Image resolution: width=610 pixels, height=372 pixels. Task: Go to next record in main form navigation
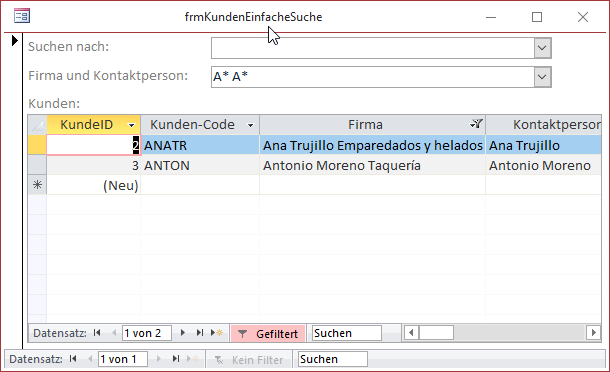[158, 359]
